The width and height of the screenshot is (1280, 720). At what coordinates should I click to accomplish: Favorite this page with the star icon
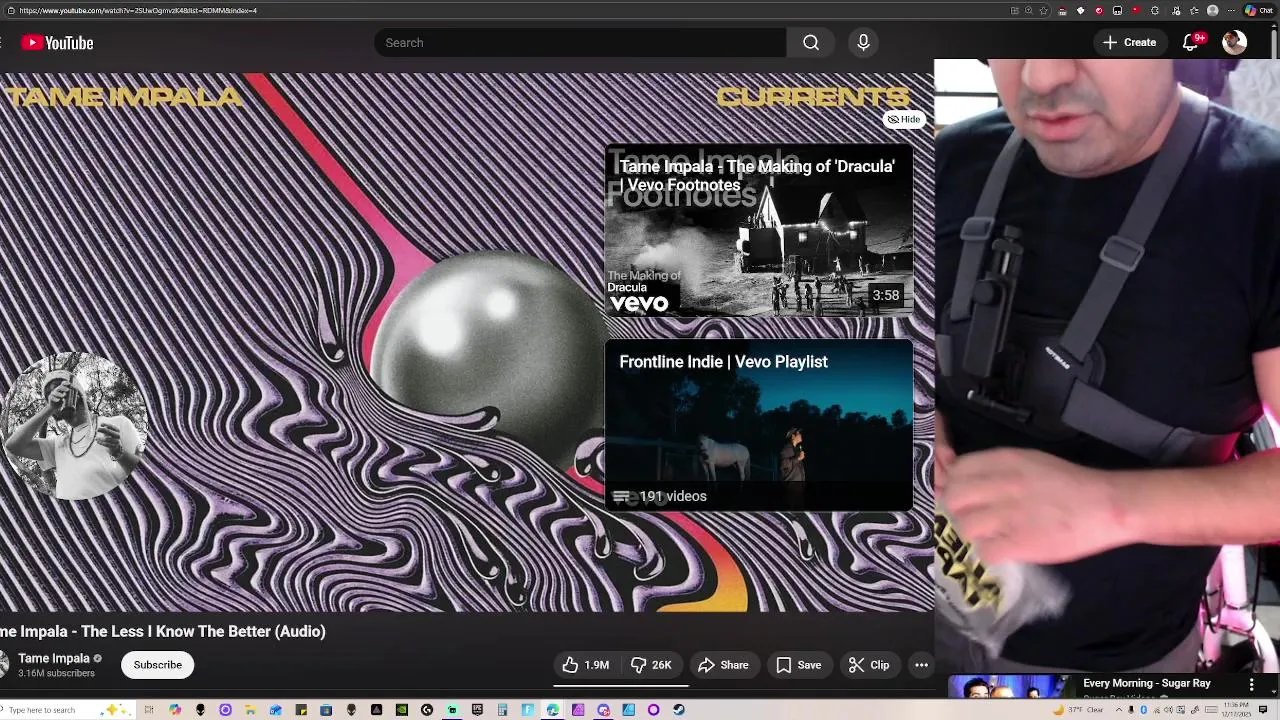click(1044, 10)
